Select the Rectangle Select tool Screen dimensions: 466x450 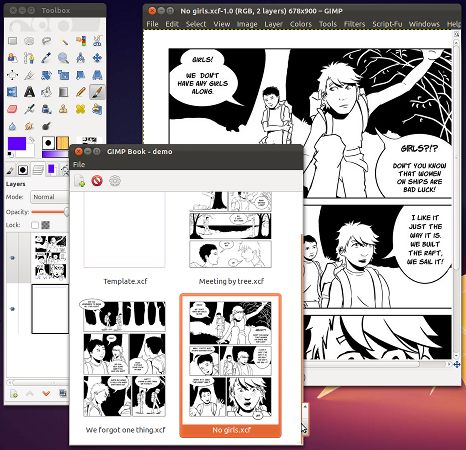(13, 41)
